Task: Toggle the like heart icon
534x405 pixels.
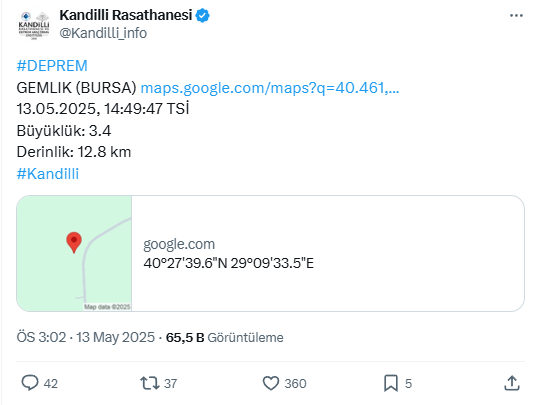Action: [271, 383]
